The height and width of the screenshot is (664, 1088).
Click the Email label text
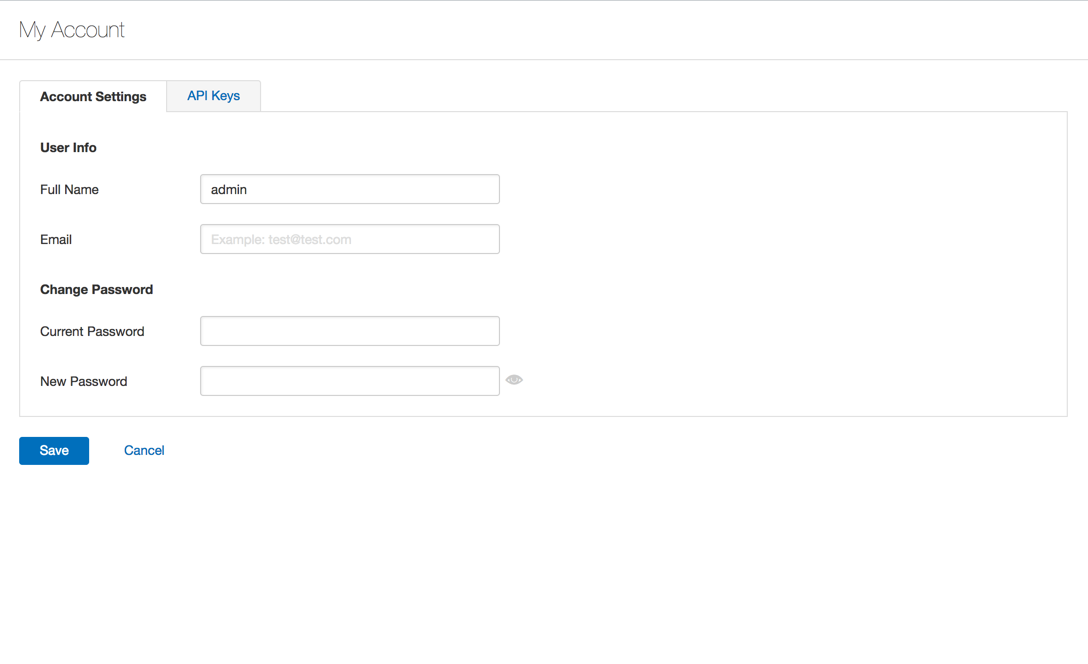56,240
